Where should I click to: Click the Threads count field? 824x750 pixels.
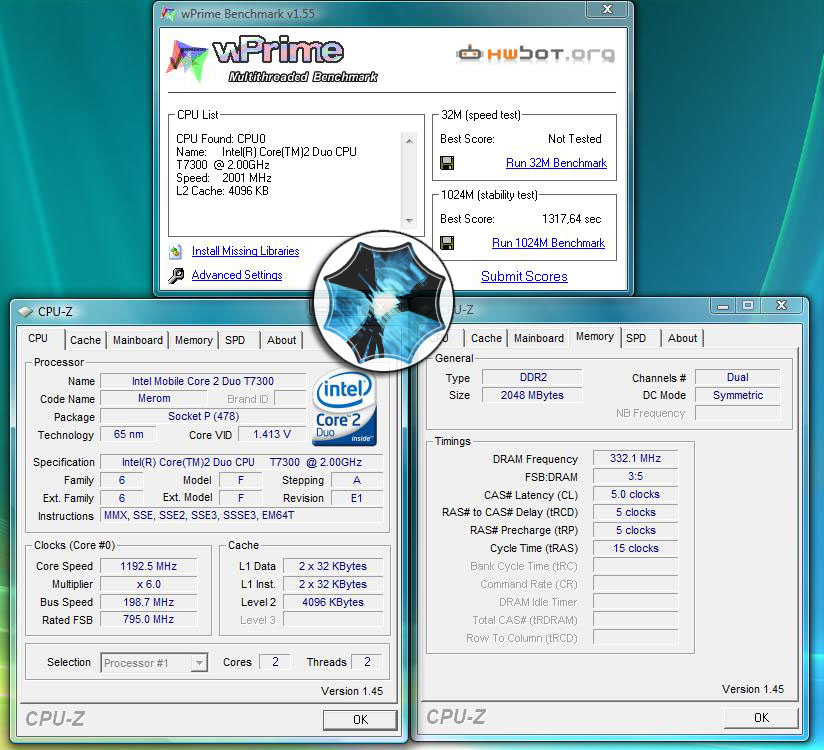pos(367,662)
